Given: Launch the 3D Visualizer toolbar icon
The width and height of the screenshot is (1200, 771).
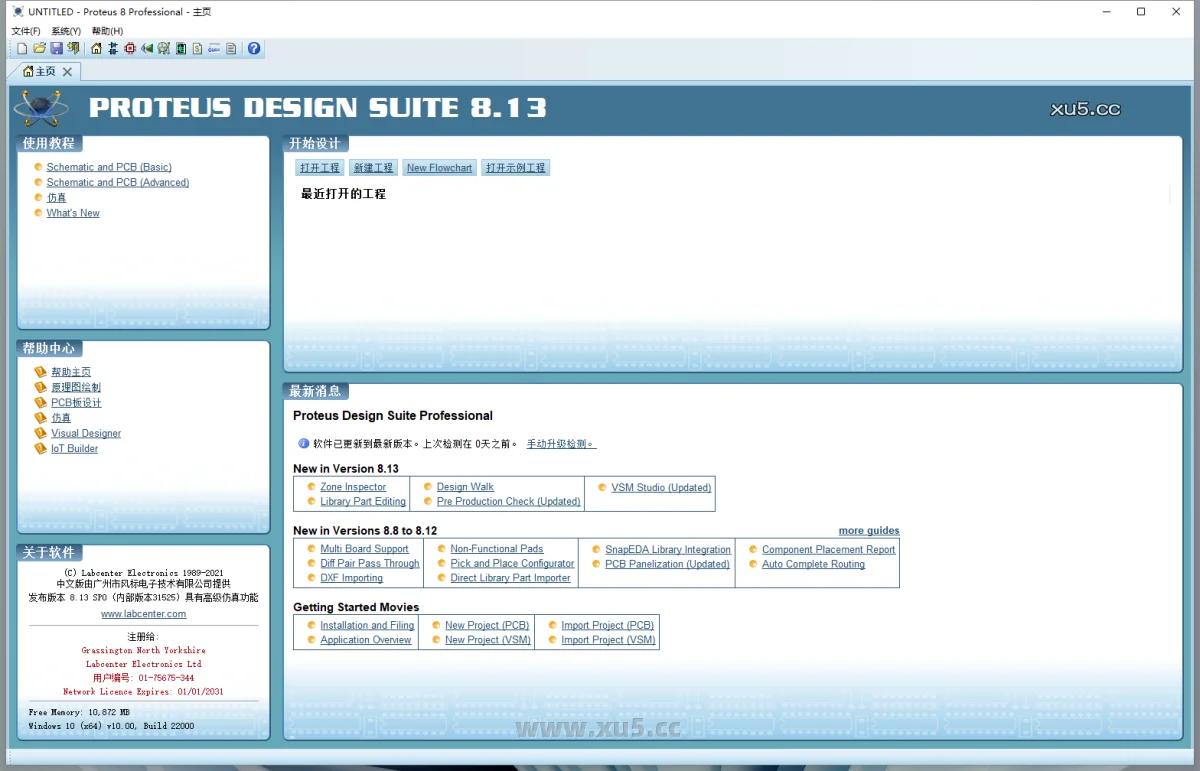Looking at the screenshot, I should coord(147,48).
